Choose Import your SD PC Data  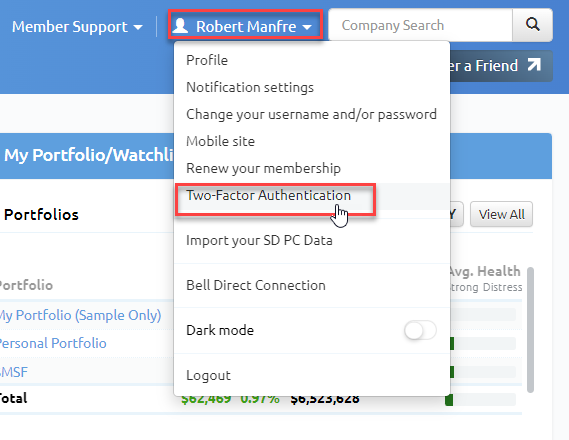259,240
